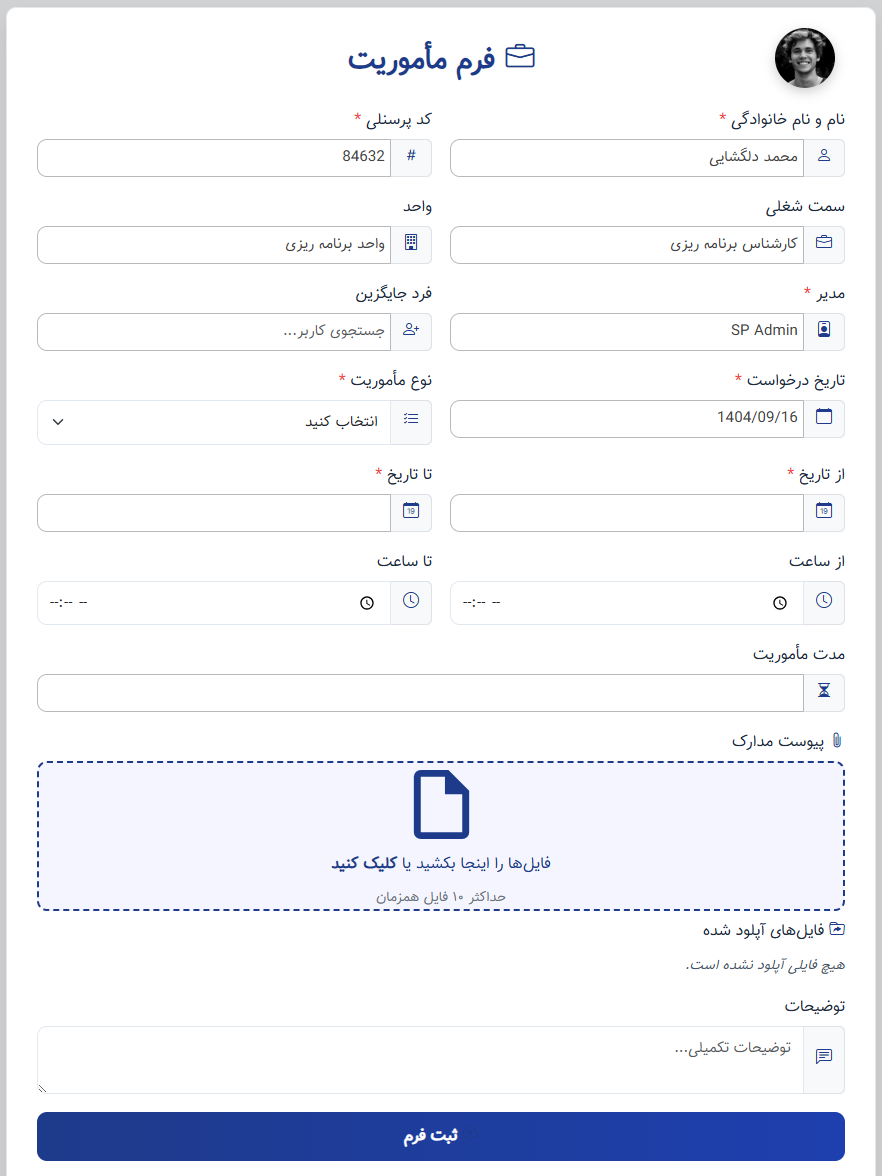Screen dimensions: 882x1176
Task: Click the paperclip icon near پیوست مدارک heading
Action: pos(838,740)
